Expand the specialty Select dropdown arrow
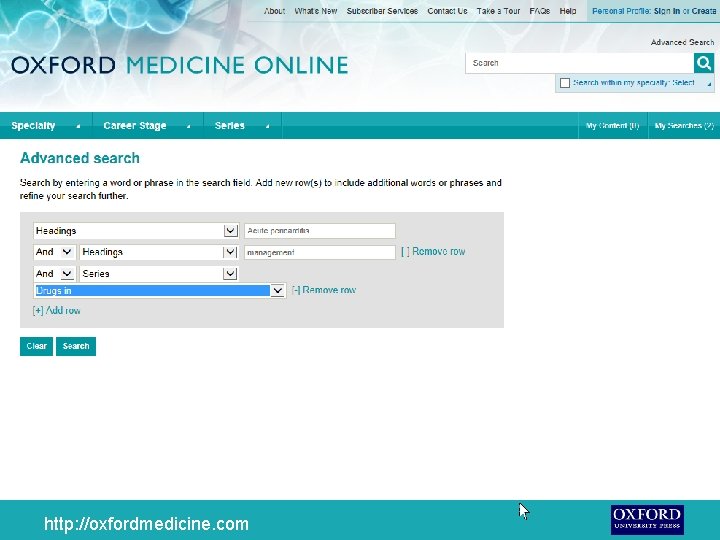 tap(709, 84)
